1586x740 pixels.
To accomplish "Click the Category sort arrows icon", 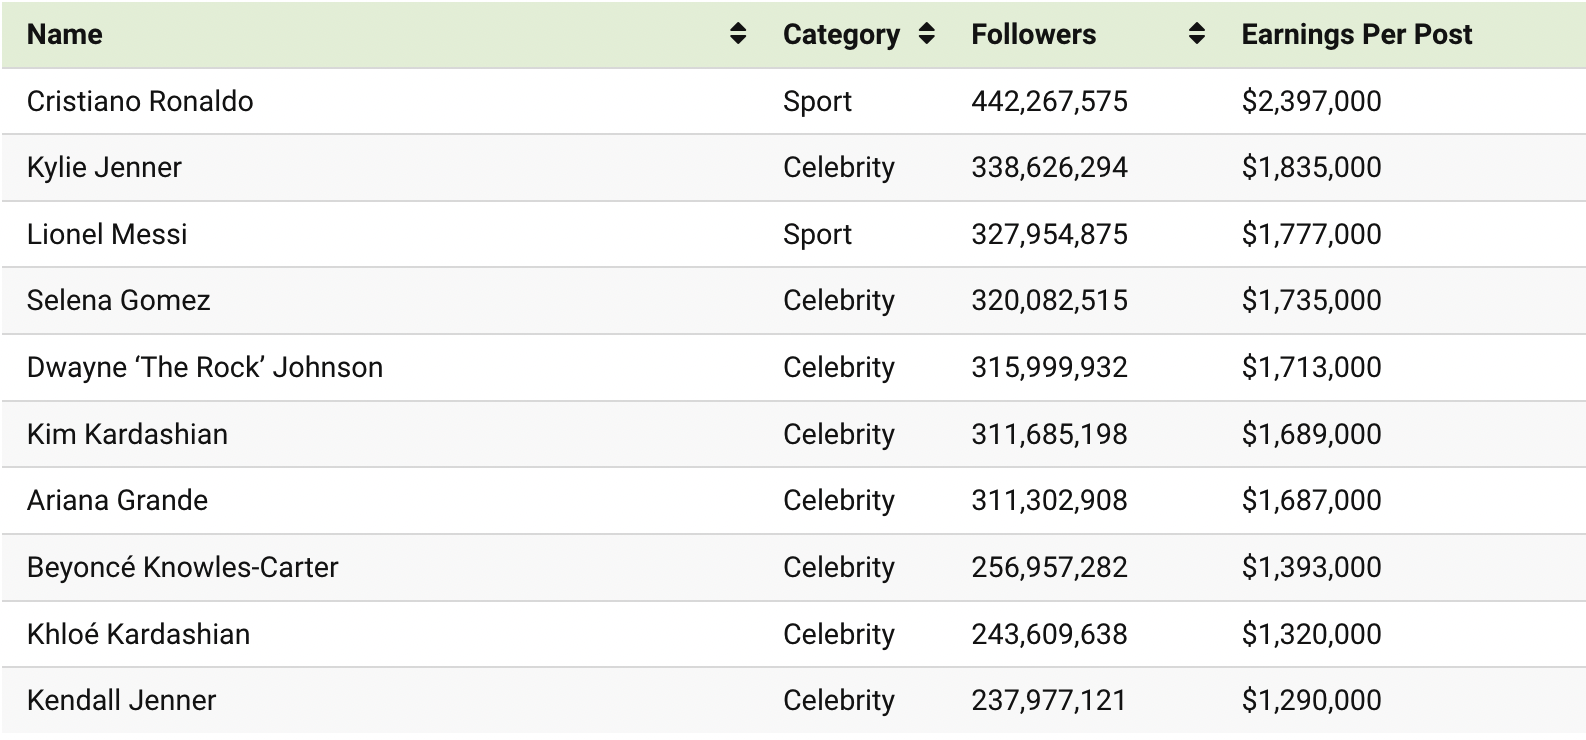I will (927, 34).
